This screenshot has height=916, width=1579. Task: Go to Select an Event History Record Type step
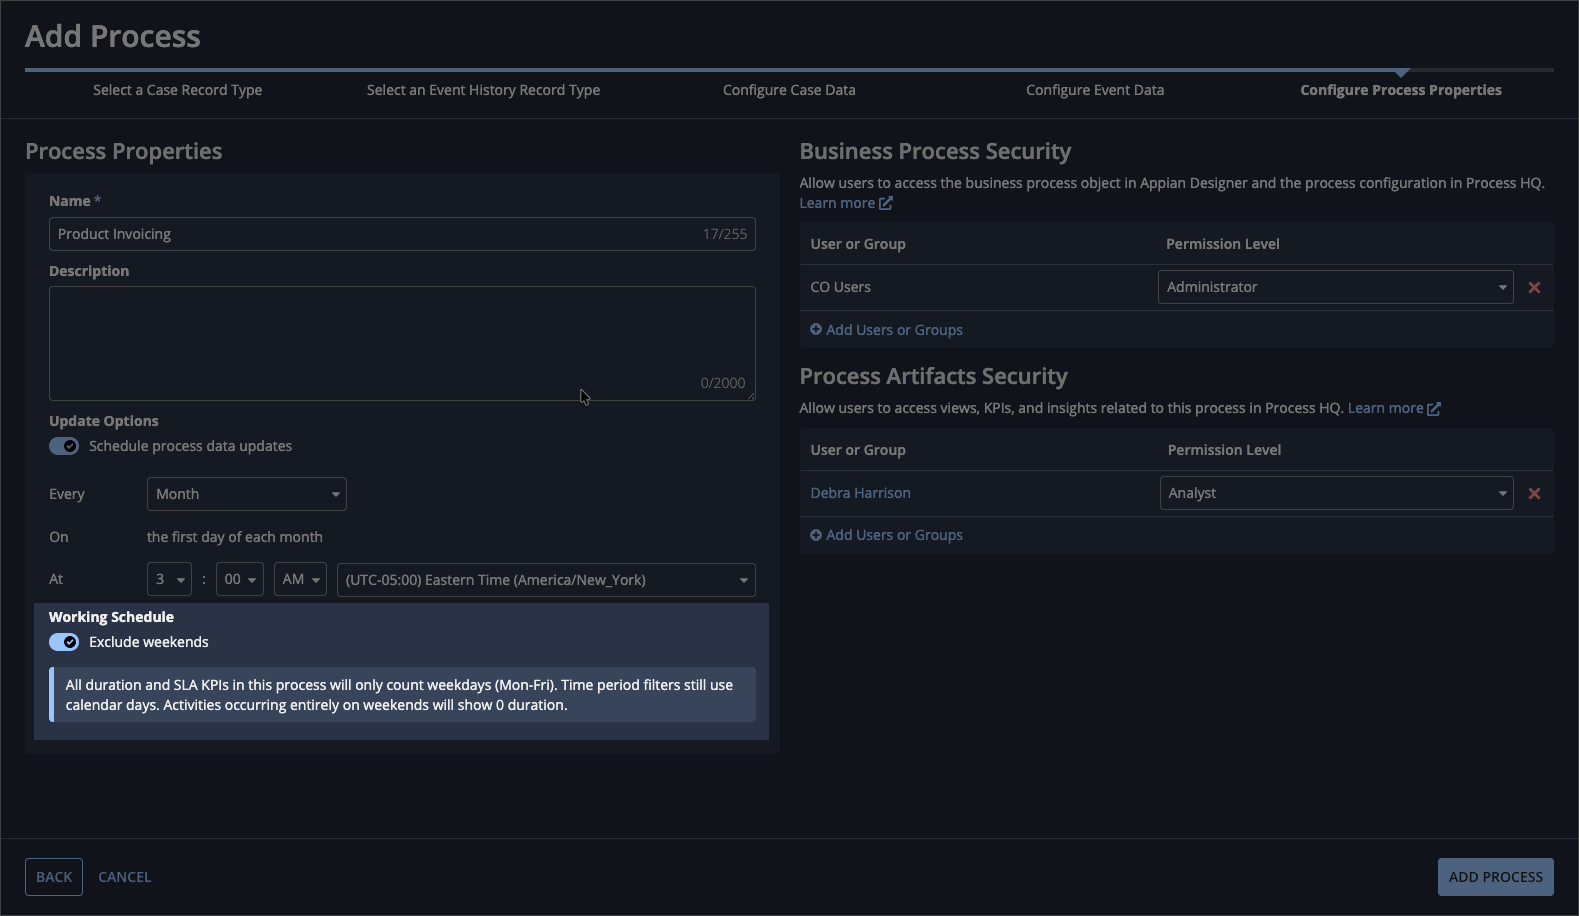pos(484,90)
